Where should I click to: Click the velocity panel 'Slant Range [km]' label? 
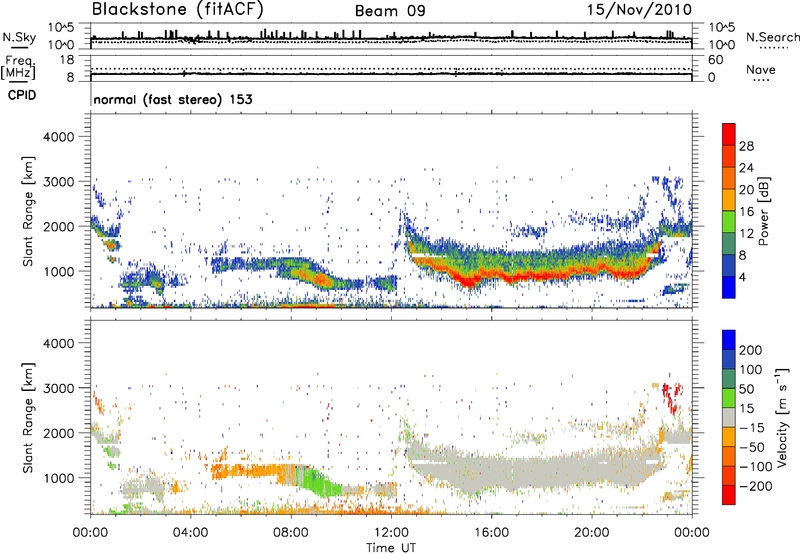(28, 417)
